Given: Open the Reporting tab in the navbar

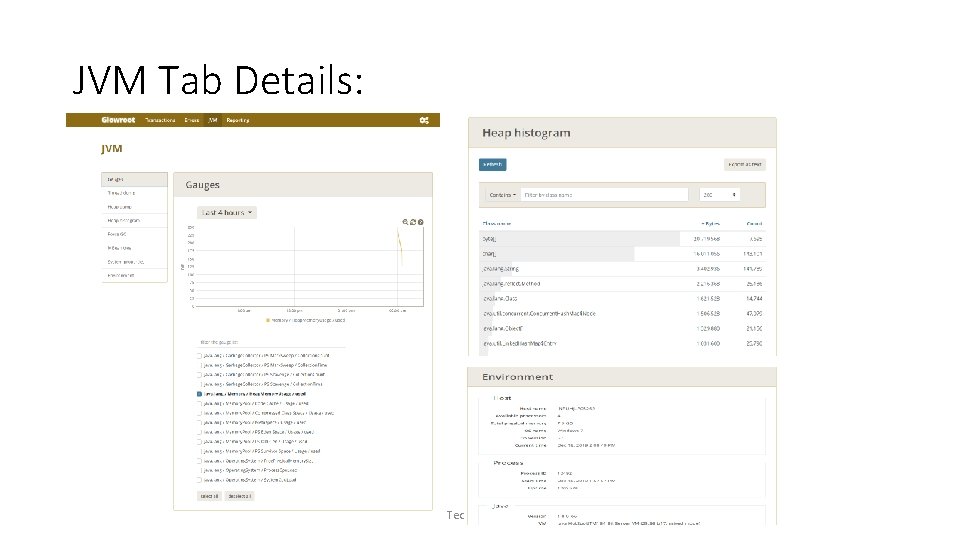Looking at the screenshot, I should 238,121.
